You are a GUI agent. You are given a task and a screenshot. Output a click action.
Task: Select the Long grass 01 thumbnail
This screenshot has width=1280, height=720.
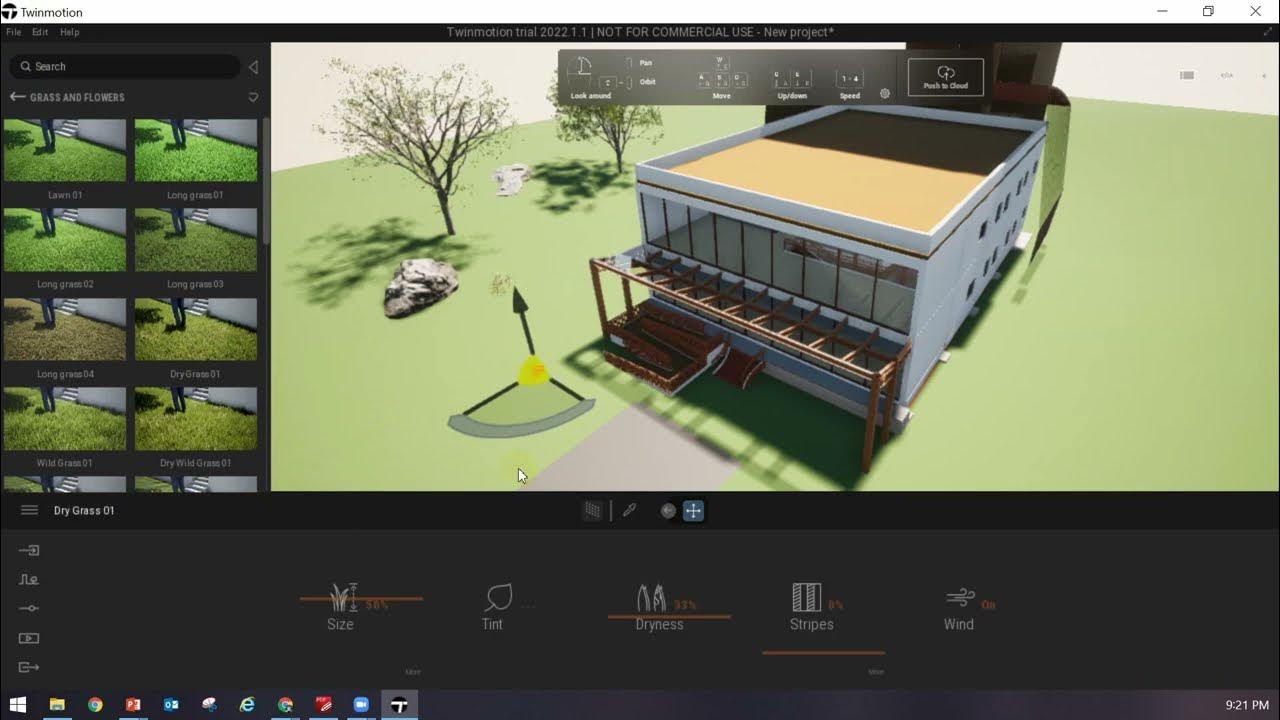pyautogui.click(x=196, y=150)
